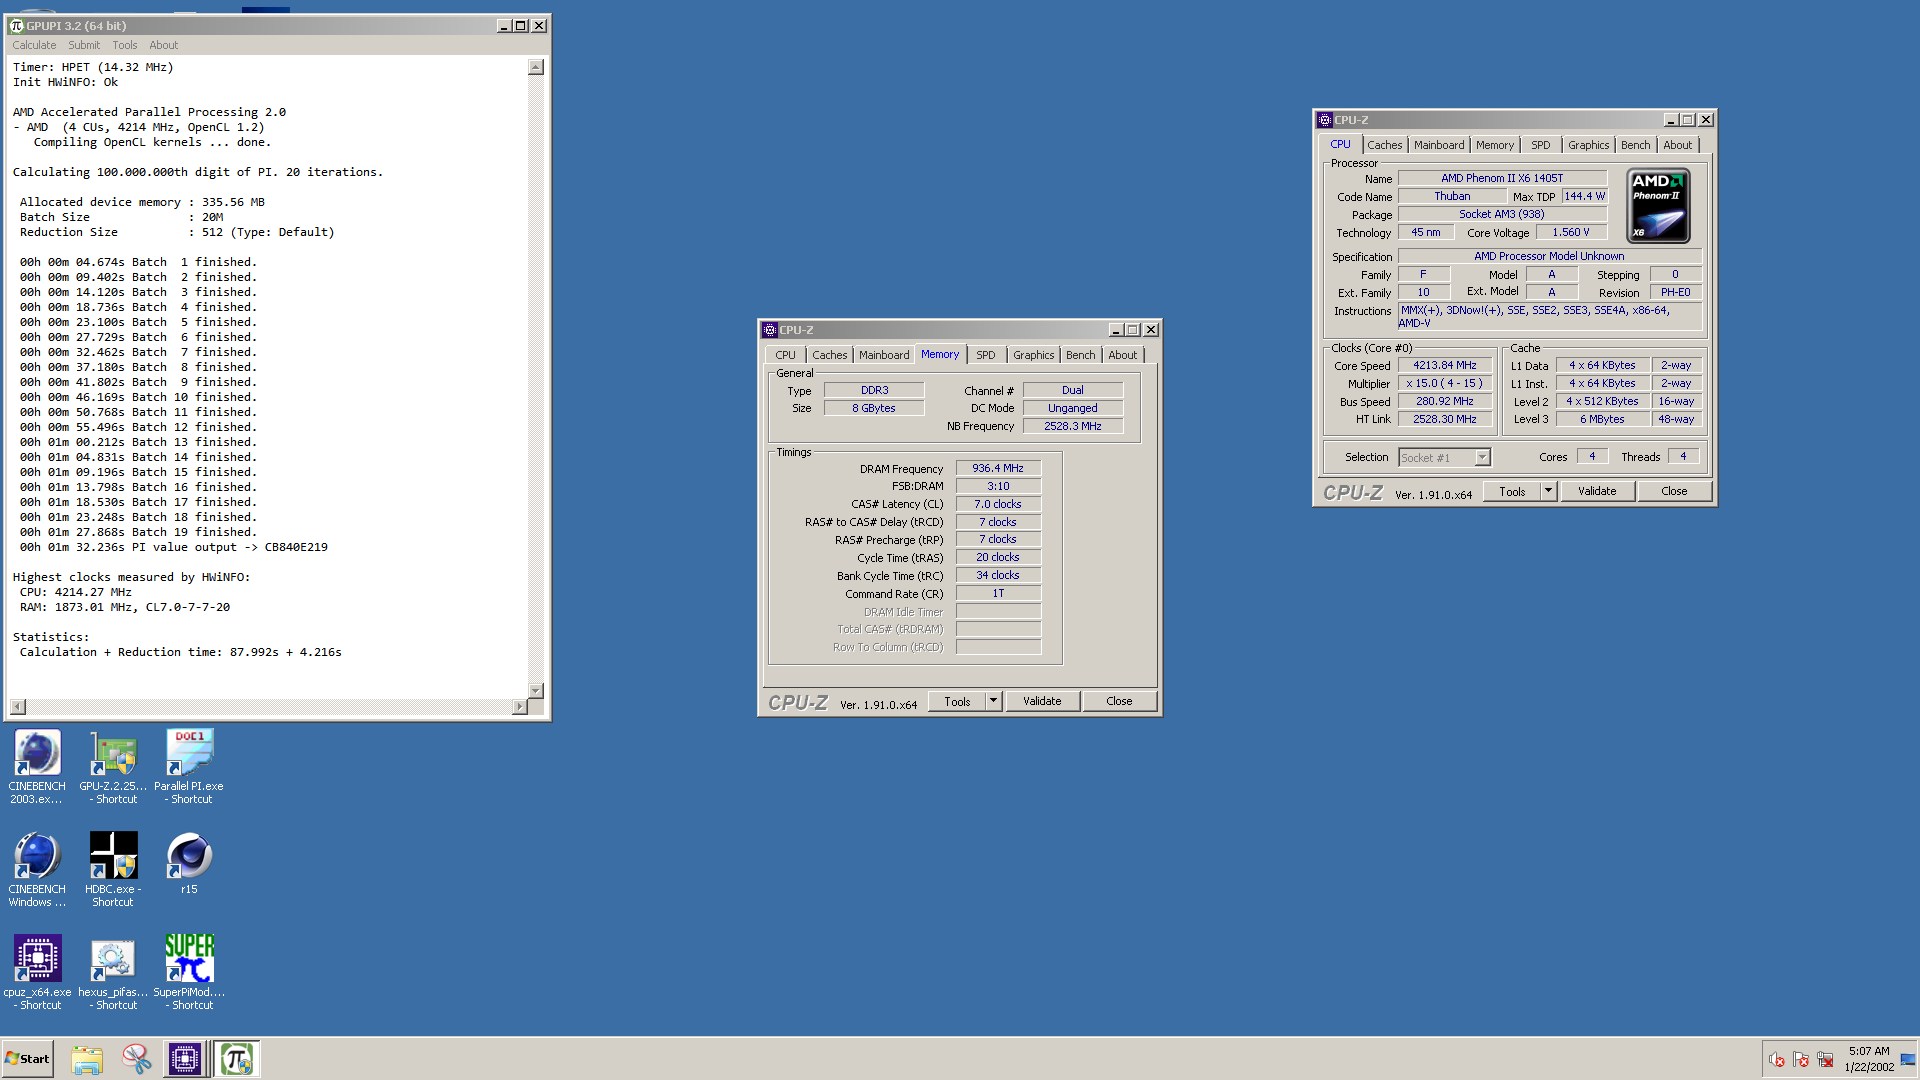Click the AMD Phenom II processor logo

coord(1658,207)
